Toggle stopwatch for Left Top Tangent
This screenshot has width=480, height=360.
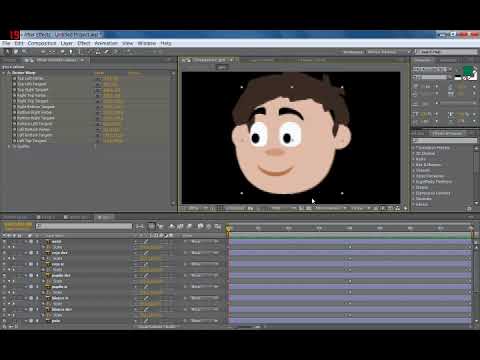point(14,141)
